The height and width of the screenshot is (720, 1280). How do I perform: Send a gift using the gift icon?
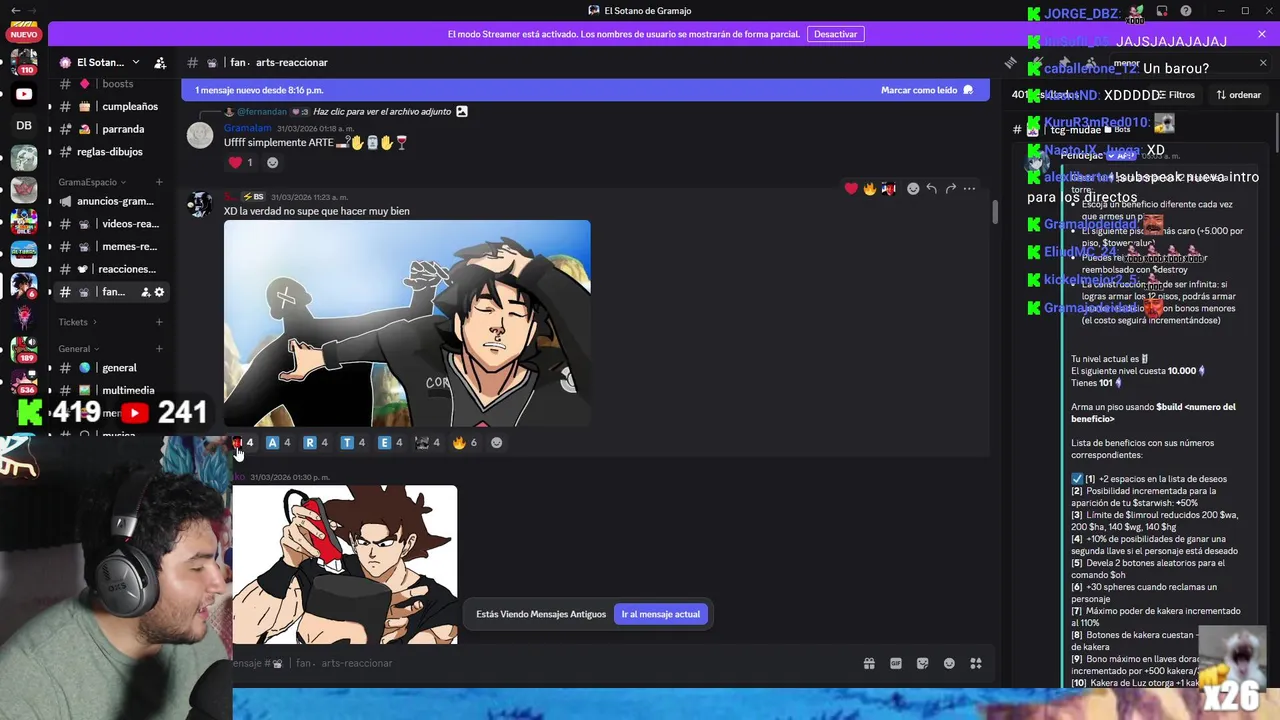869,663
